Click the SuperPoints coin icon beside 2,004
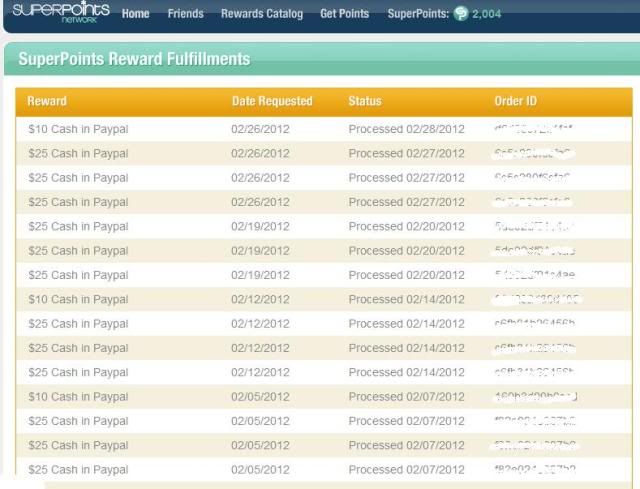The image size is (640, 489). pos(461,14)
